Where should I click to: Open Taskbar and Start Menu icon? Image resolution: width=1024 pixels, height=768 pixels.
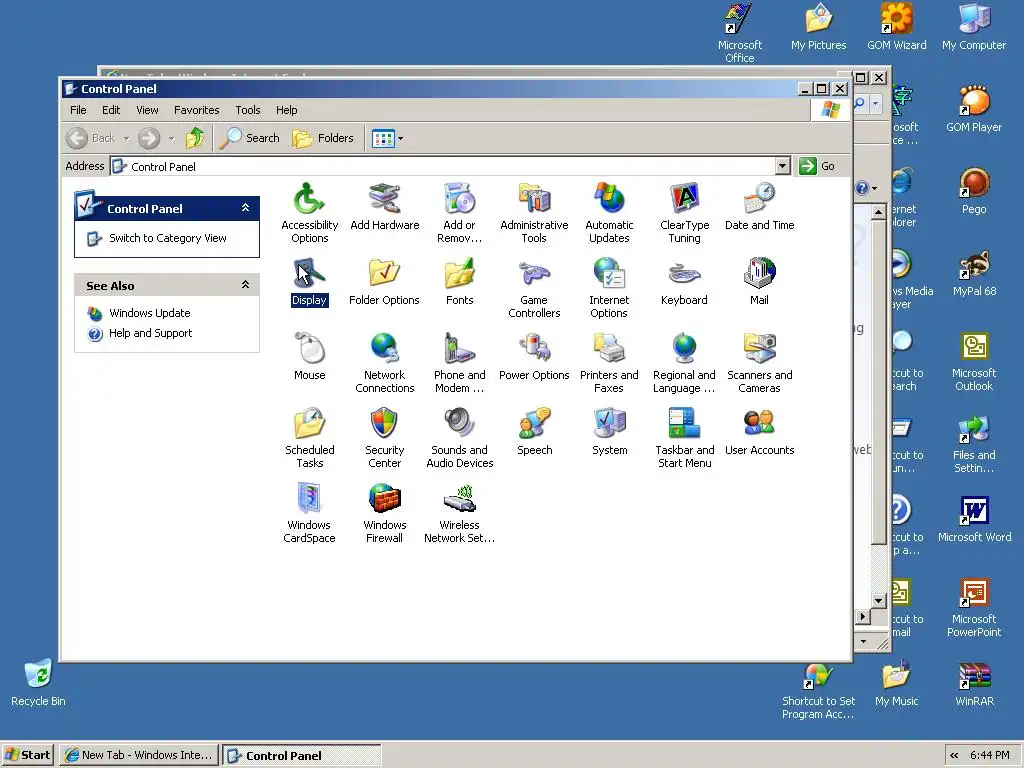pyautogui.click(x=684, y=438)
